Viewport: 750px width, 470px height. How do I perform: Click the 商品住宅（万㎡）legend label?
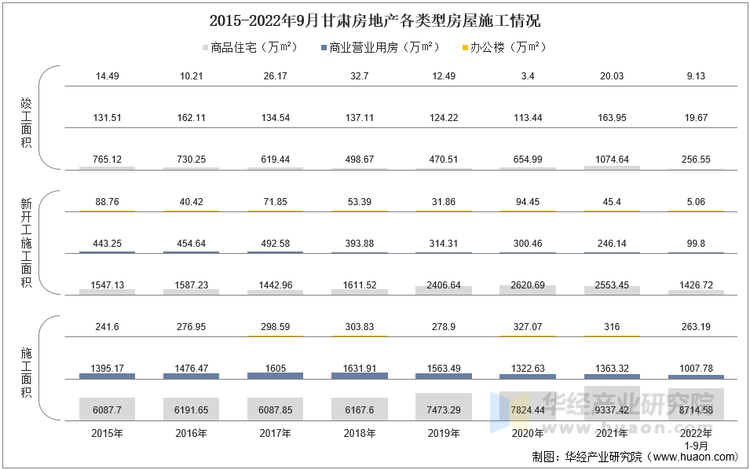click(x=254, y=47)
